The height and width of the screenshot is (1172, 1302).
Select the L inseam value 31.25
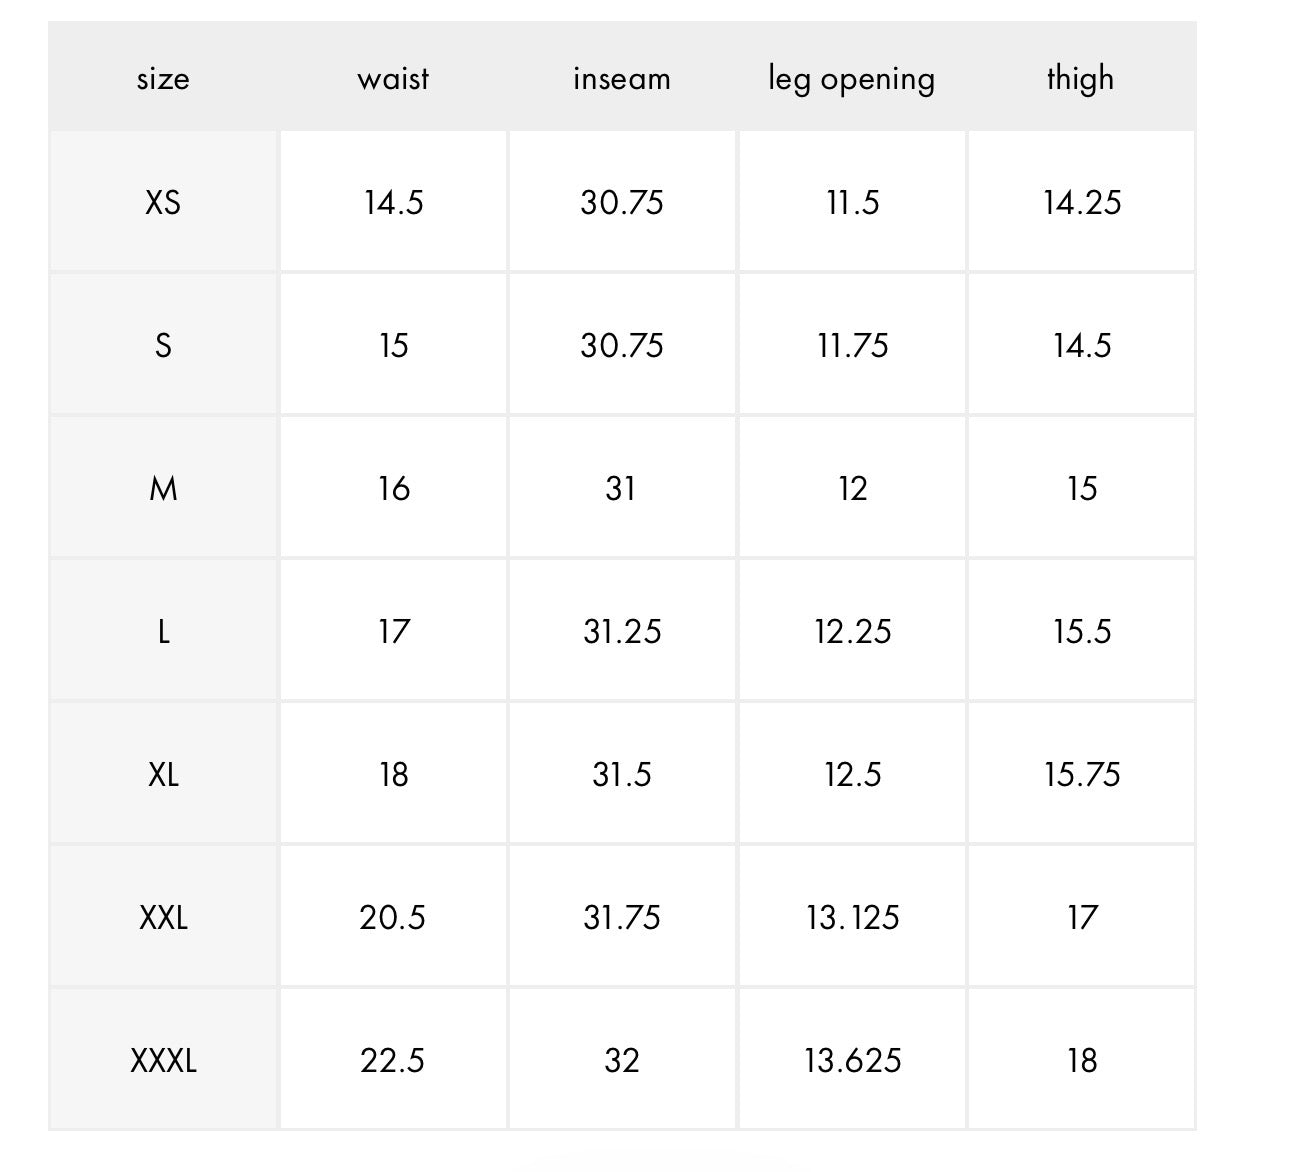[x=622, y=632]
